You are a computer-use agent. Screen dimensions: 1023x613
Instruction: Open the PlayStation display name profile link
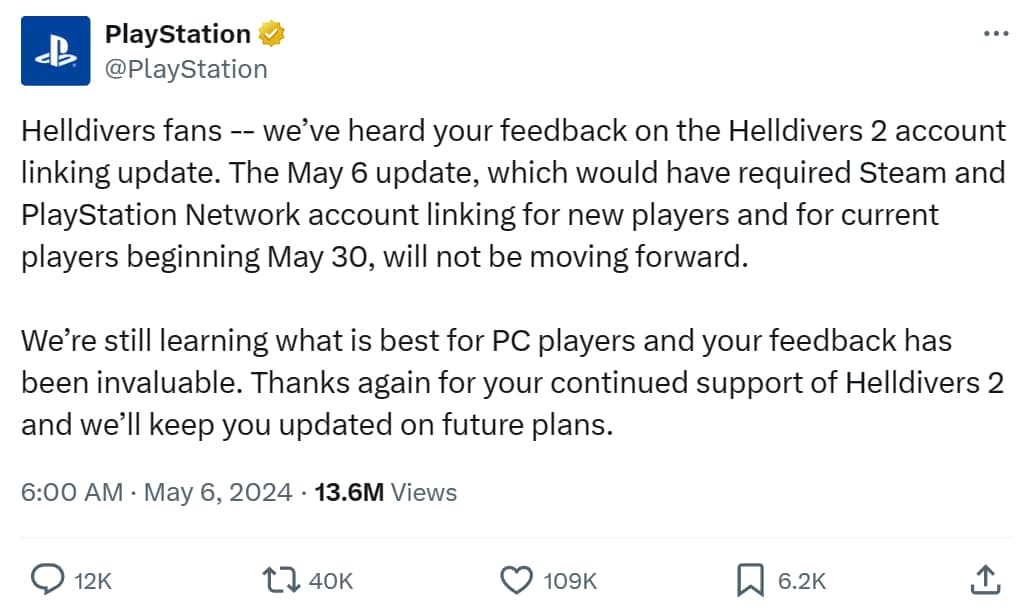(x=178, y=34)
